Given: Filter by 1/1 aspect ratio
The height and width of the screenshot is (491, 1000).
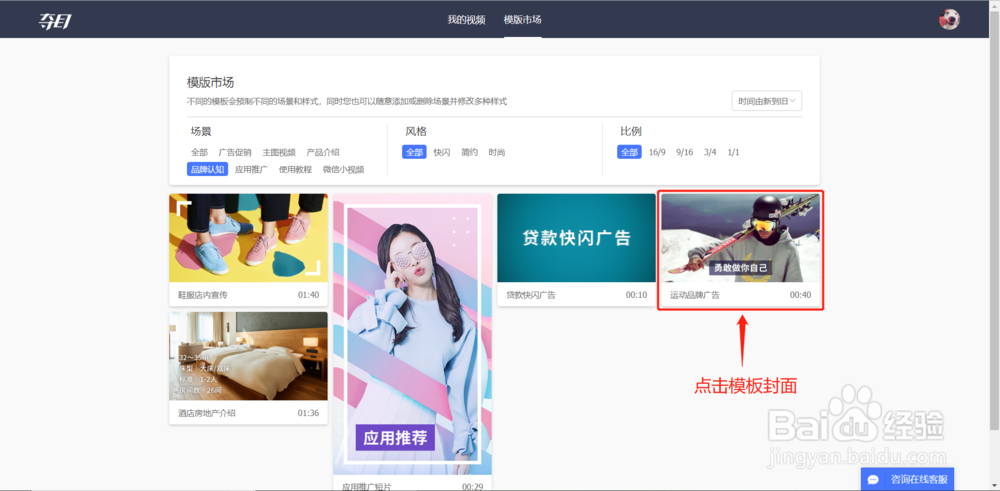Looking at the screenshot, I should tap(733, 152).
